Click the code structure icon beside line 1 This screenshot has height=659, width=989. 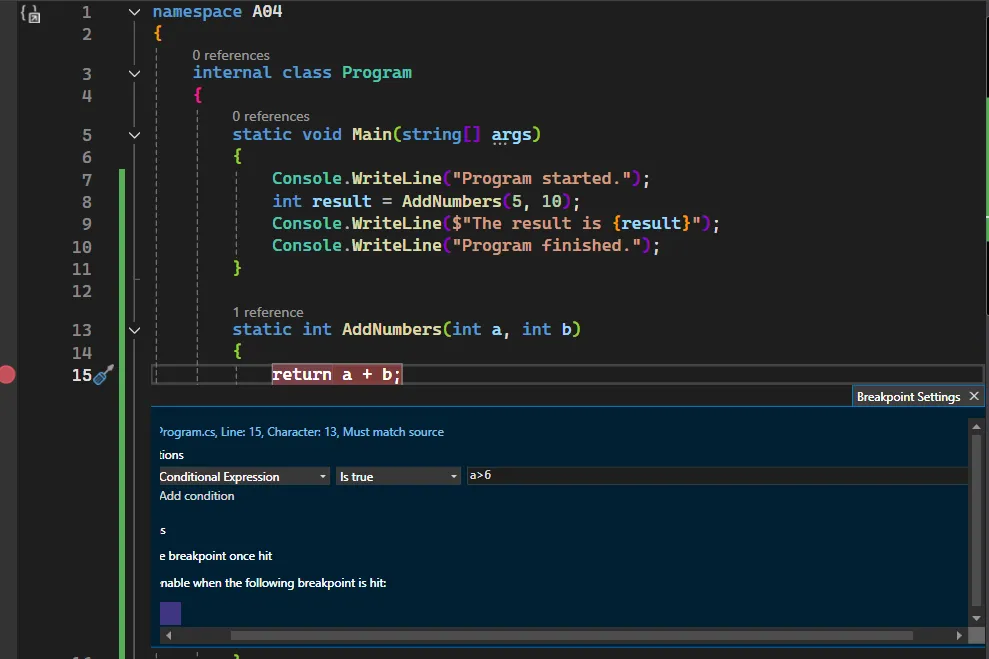tap(30, 13)
